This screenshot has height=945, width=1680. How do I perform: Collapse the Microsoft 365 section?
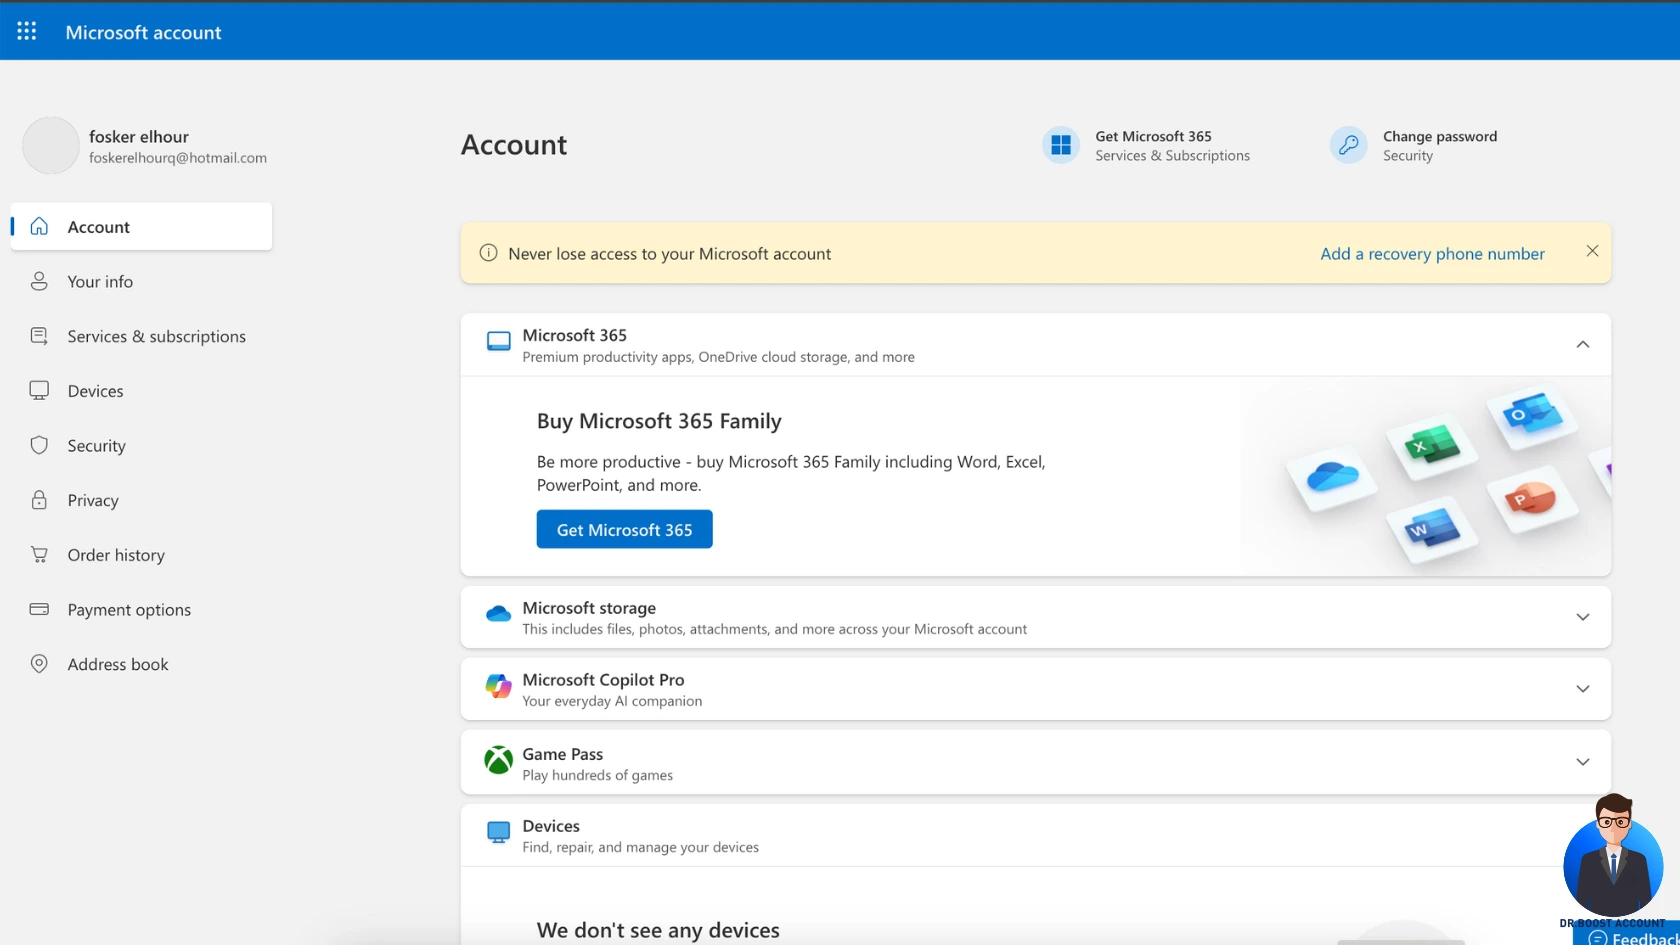click(x=1582, y=345)
